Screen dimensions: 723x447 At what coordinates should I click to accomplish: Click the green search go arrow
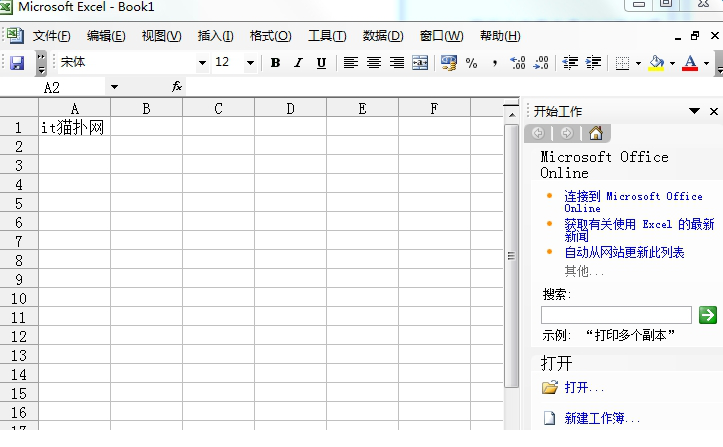(x=708, y=315)
